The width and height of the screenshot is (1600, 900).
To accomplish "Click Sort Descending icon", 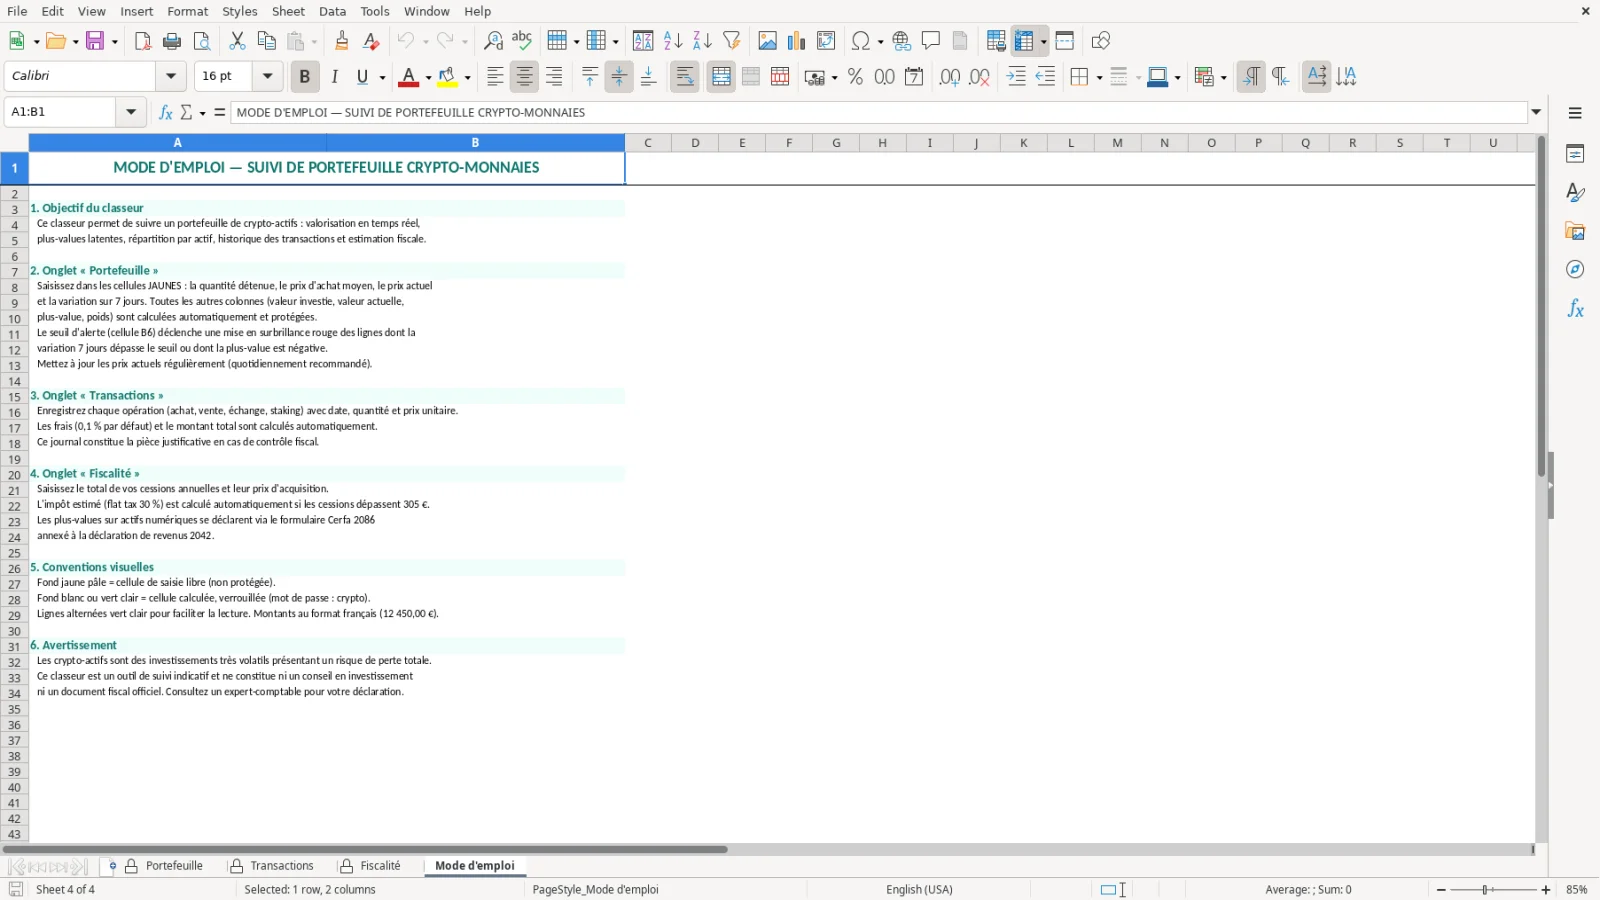I will point(702,41).
